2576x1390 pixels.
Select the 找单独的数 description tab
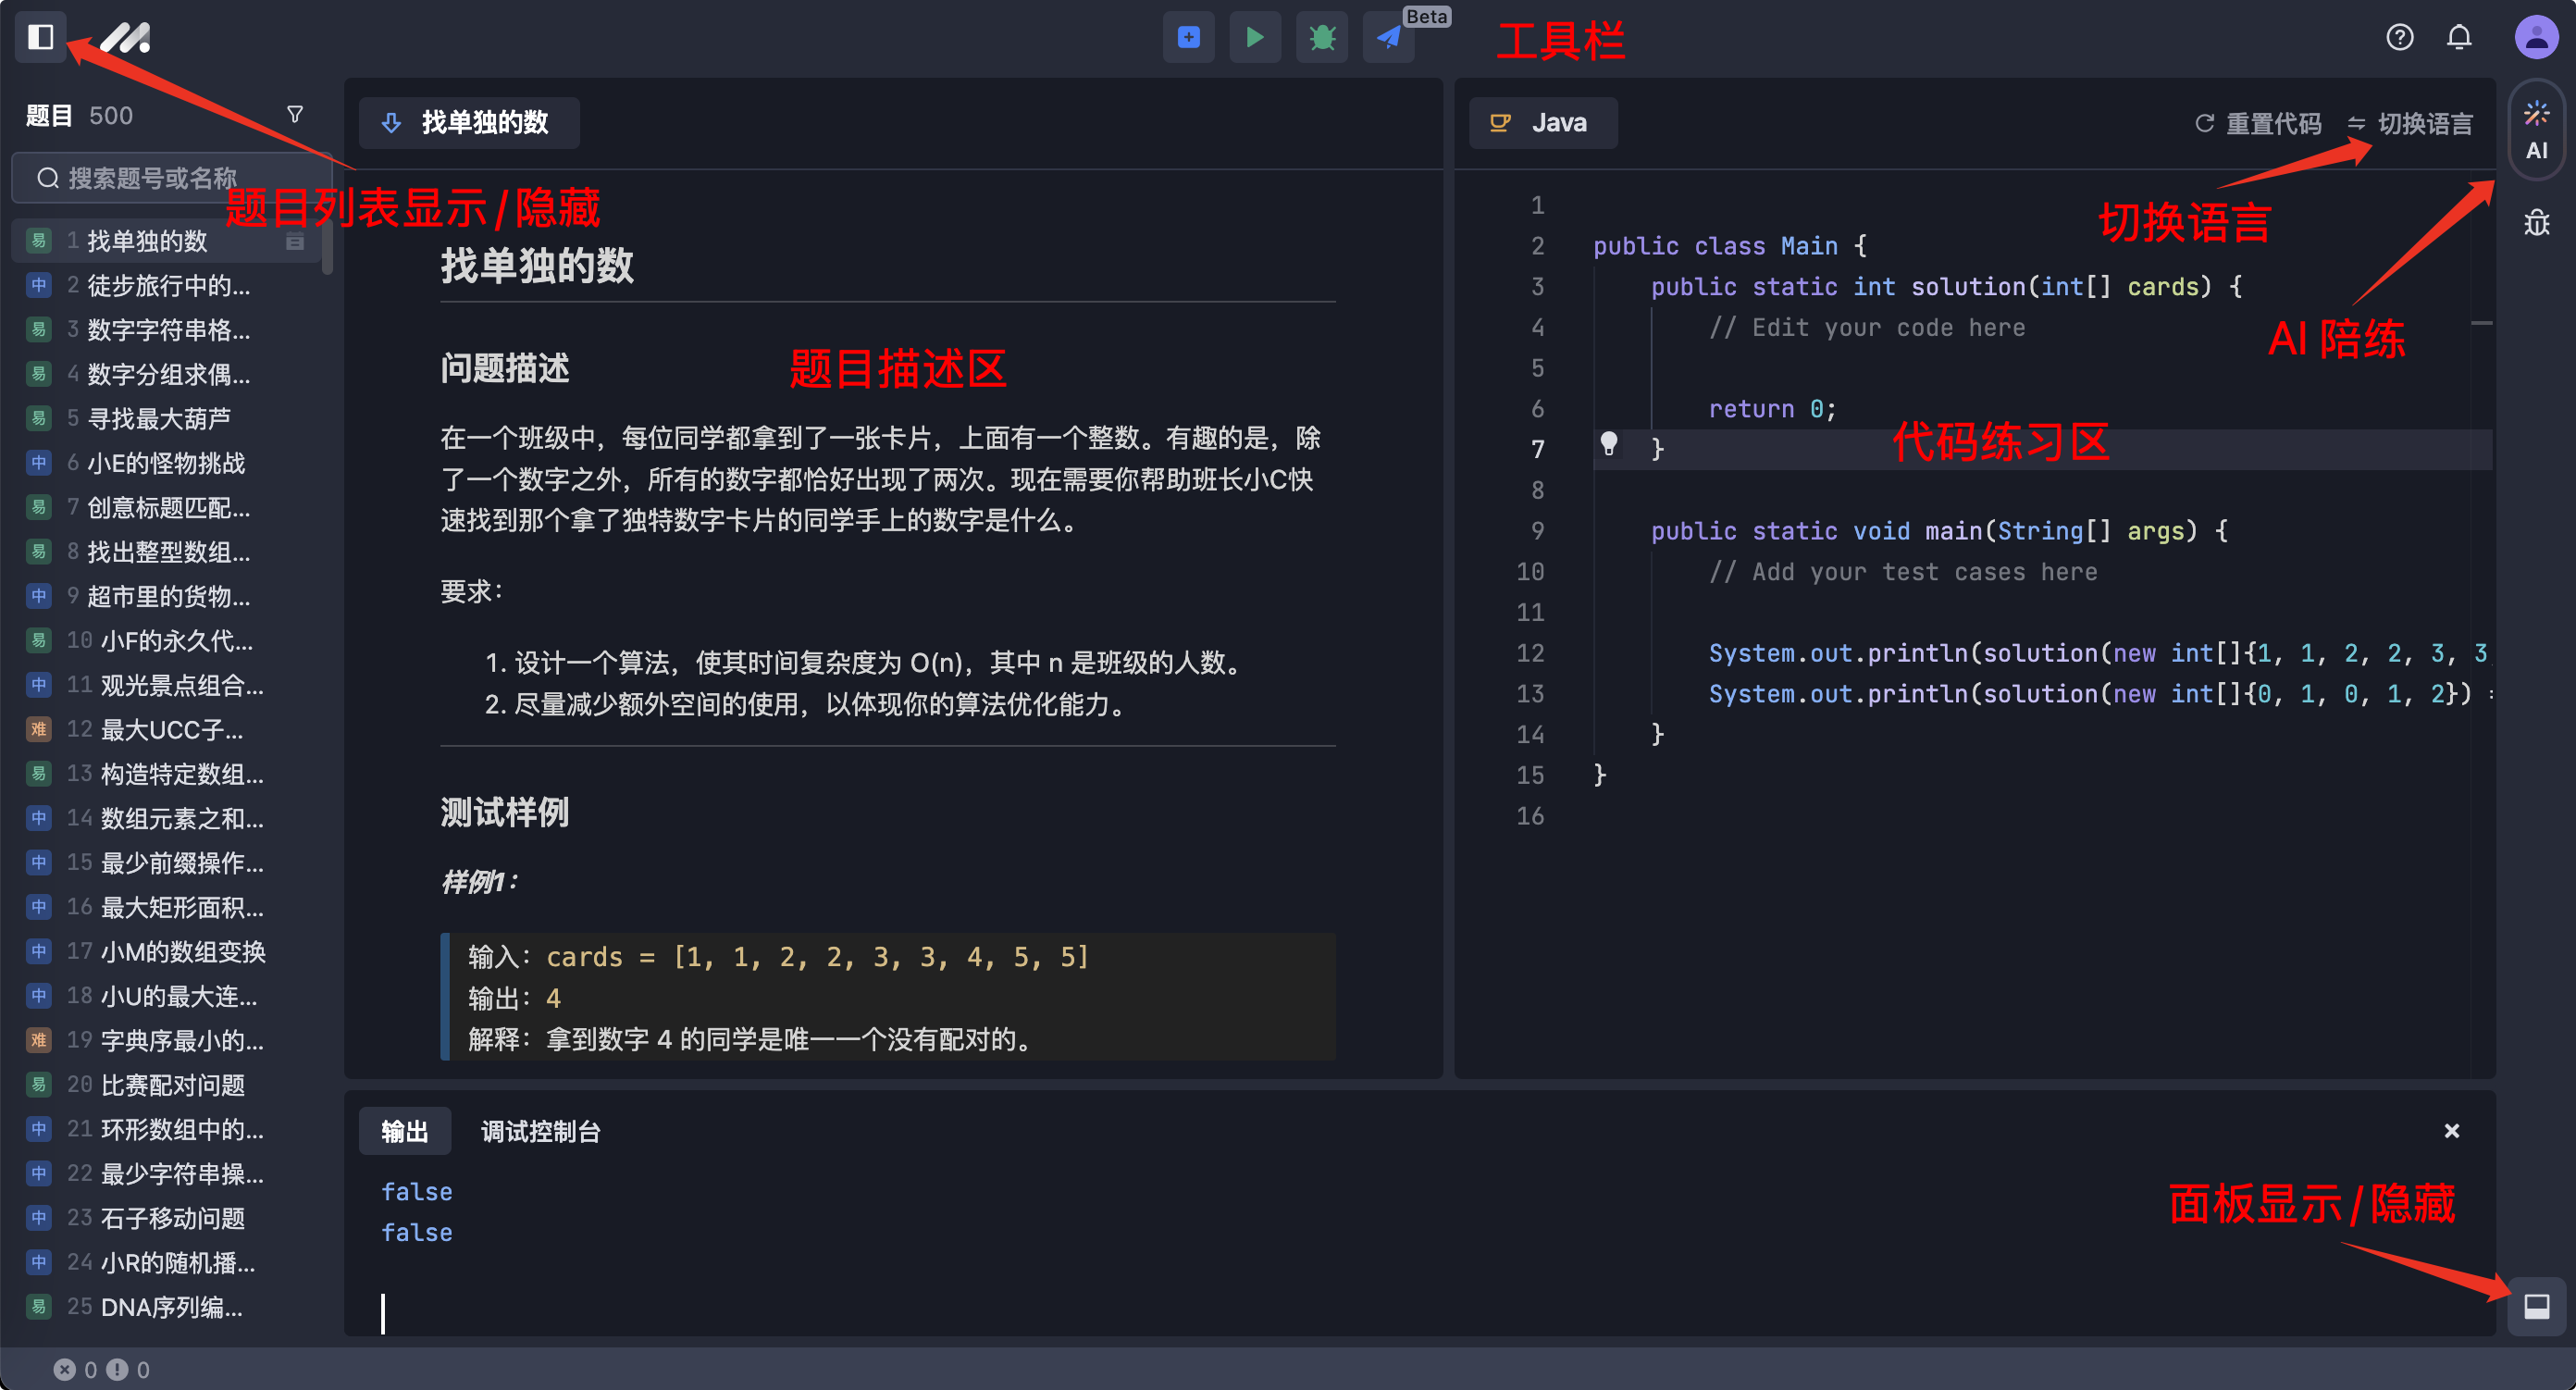click(x=468, y=122)
